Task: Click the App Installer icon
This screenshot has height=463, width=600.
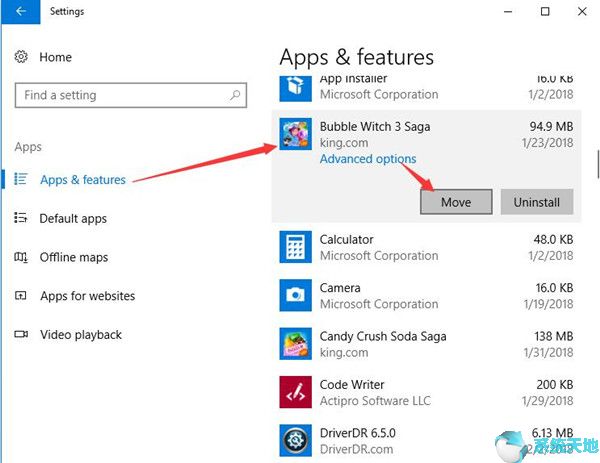Action: click(295, 86)
